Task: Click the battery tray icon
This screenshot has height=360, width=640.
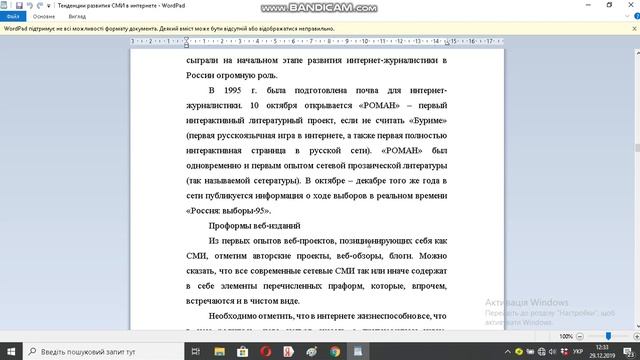Action: click(530, 351)
